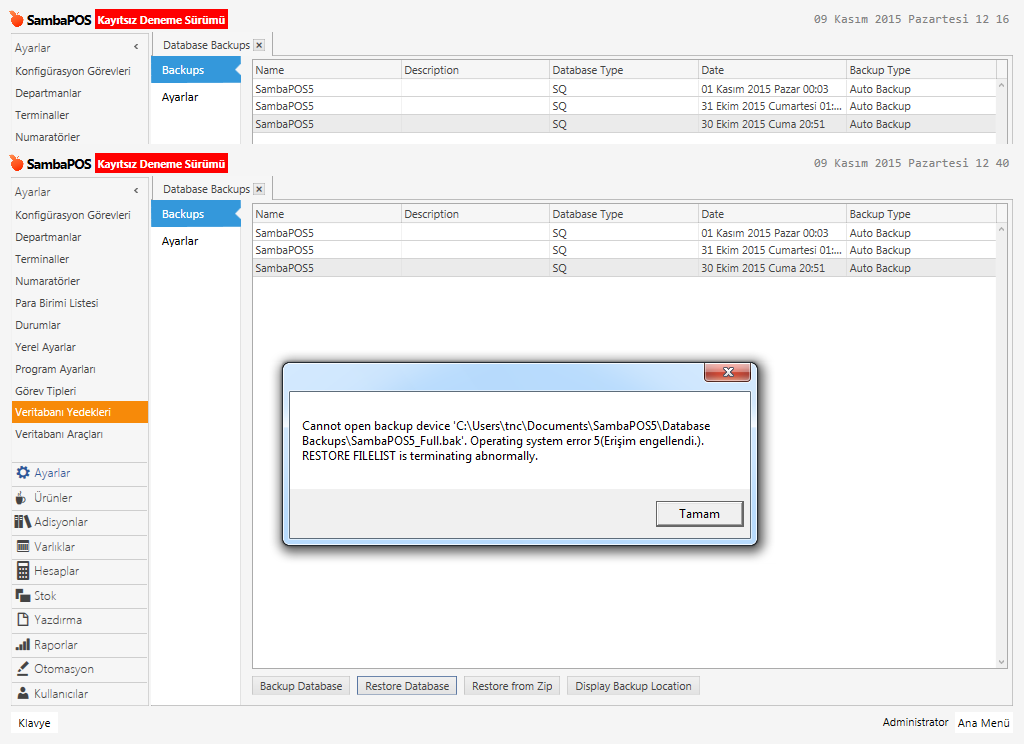
Task: Open Veritabanı Araçları in the sidebar
Action: 59,434
